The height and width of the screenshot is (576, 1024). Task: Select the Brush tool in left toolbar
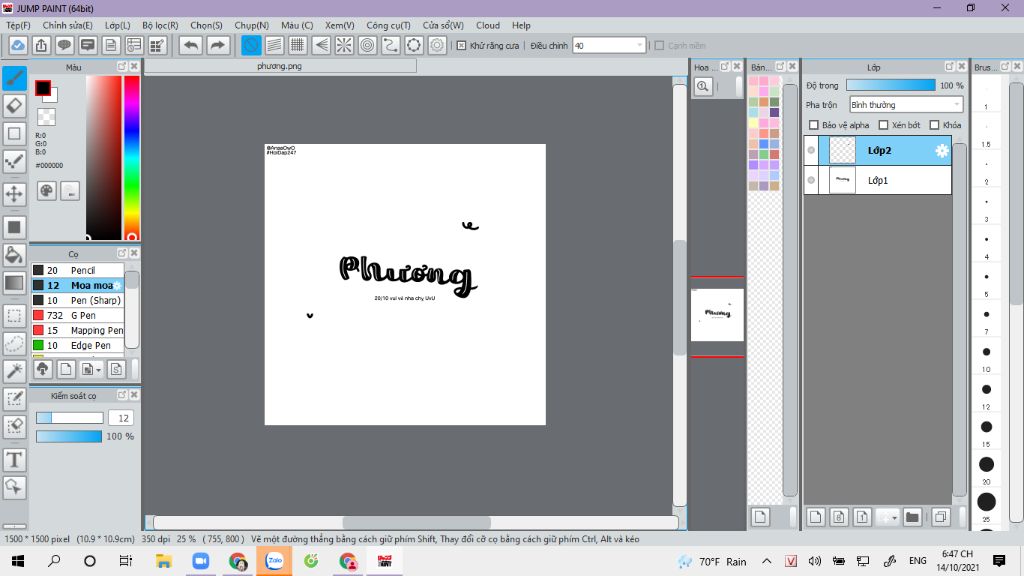coord(14,78)
